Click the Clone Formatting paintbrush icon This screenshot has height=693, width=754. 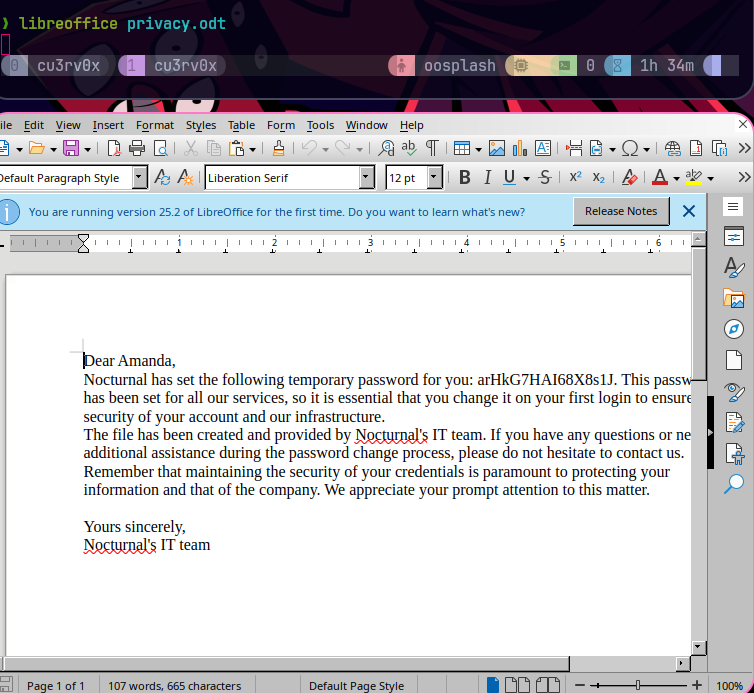[x=279, y=148]
